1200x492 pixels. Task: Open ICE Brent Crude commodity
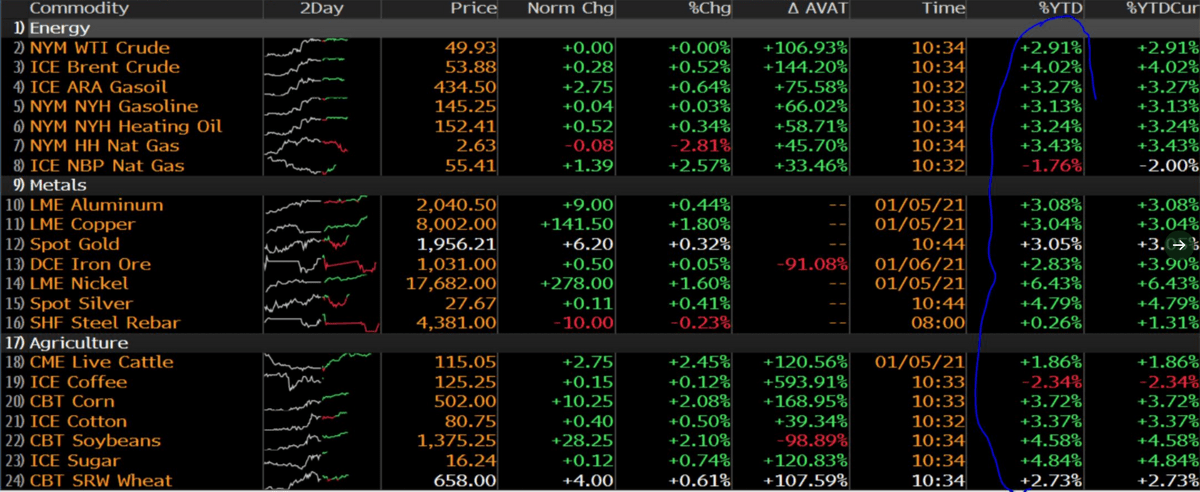click(x=105, y=67)
